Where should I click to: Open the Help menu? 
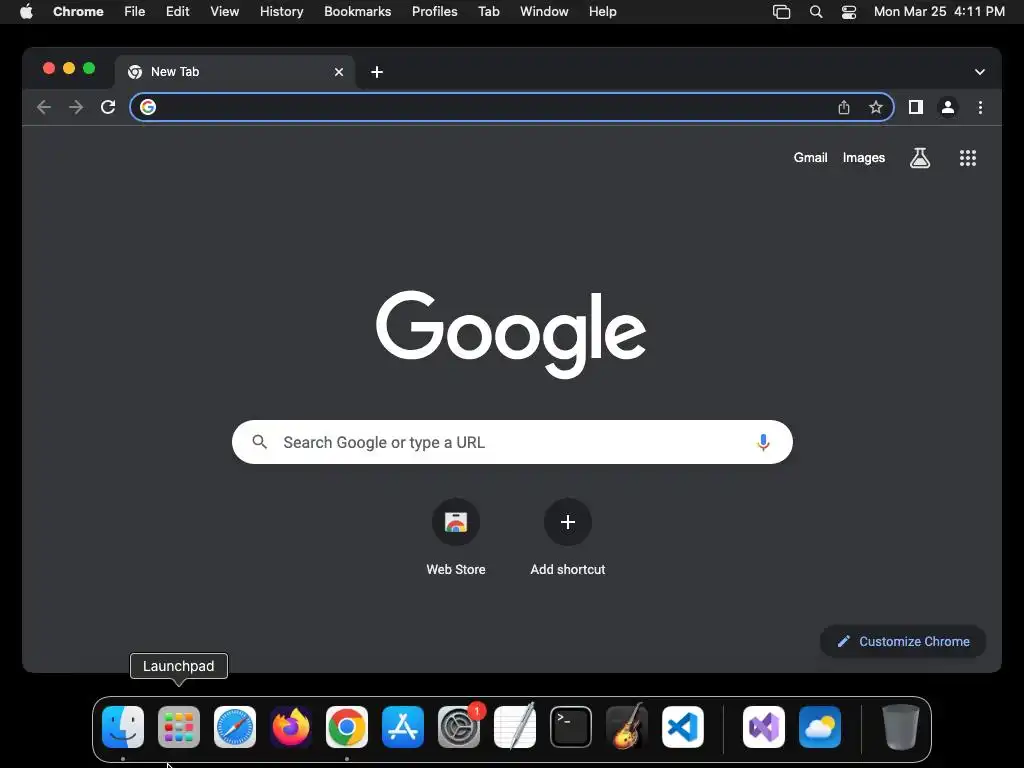pyautogui.click(x=602, y=12)
